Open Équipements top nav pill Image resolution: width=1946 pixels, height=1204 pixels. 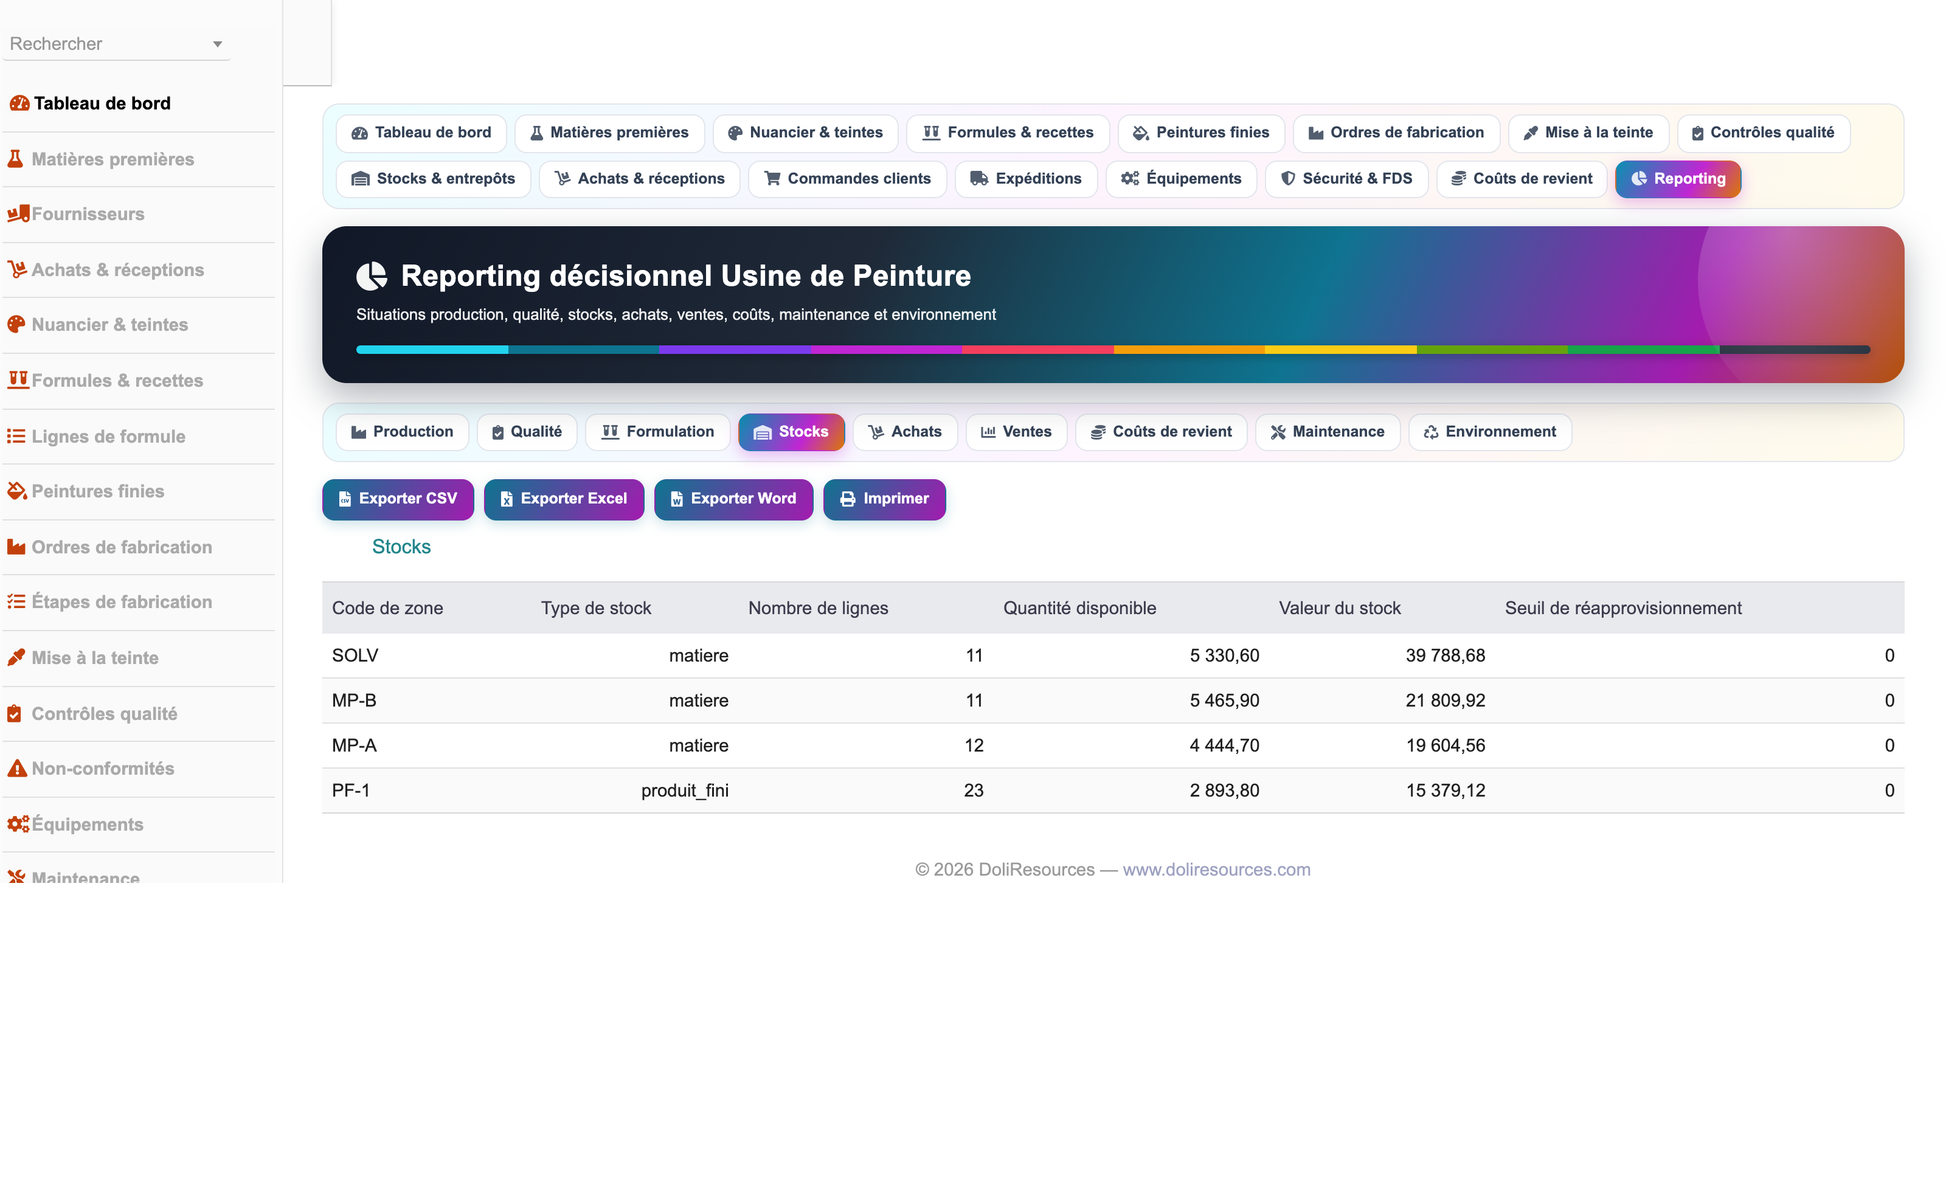[1181, 179]
